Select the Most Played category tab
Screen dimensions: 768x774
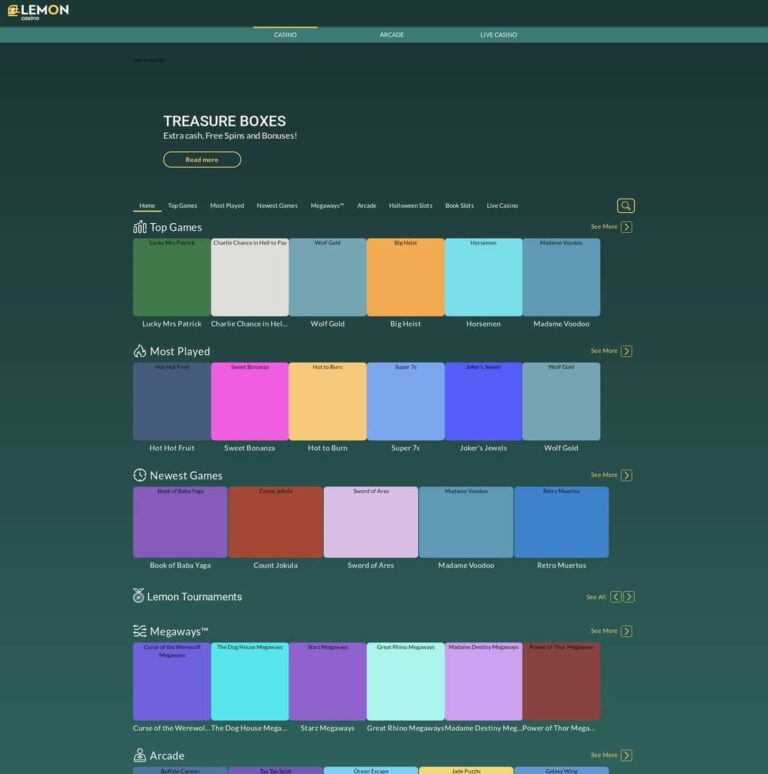[x=227, y=206]
